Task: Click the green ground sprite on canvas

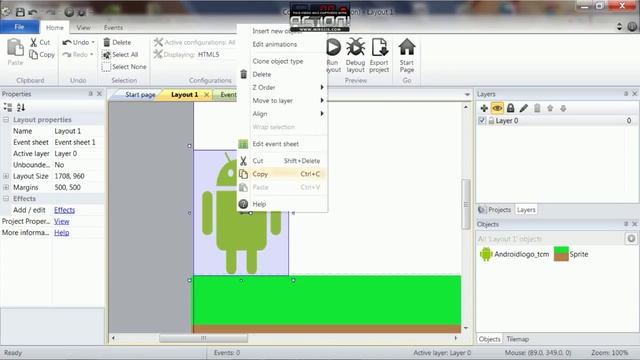Action: pos(327,300)
